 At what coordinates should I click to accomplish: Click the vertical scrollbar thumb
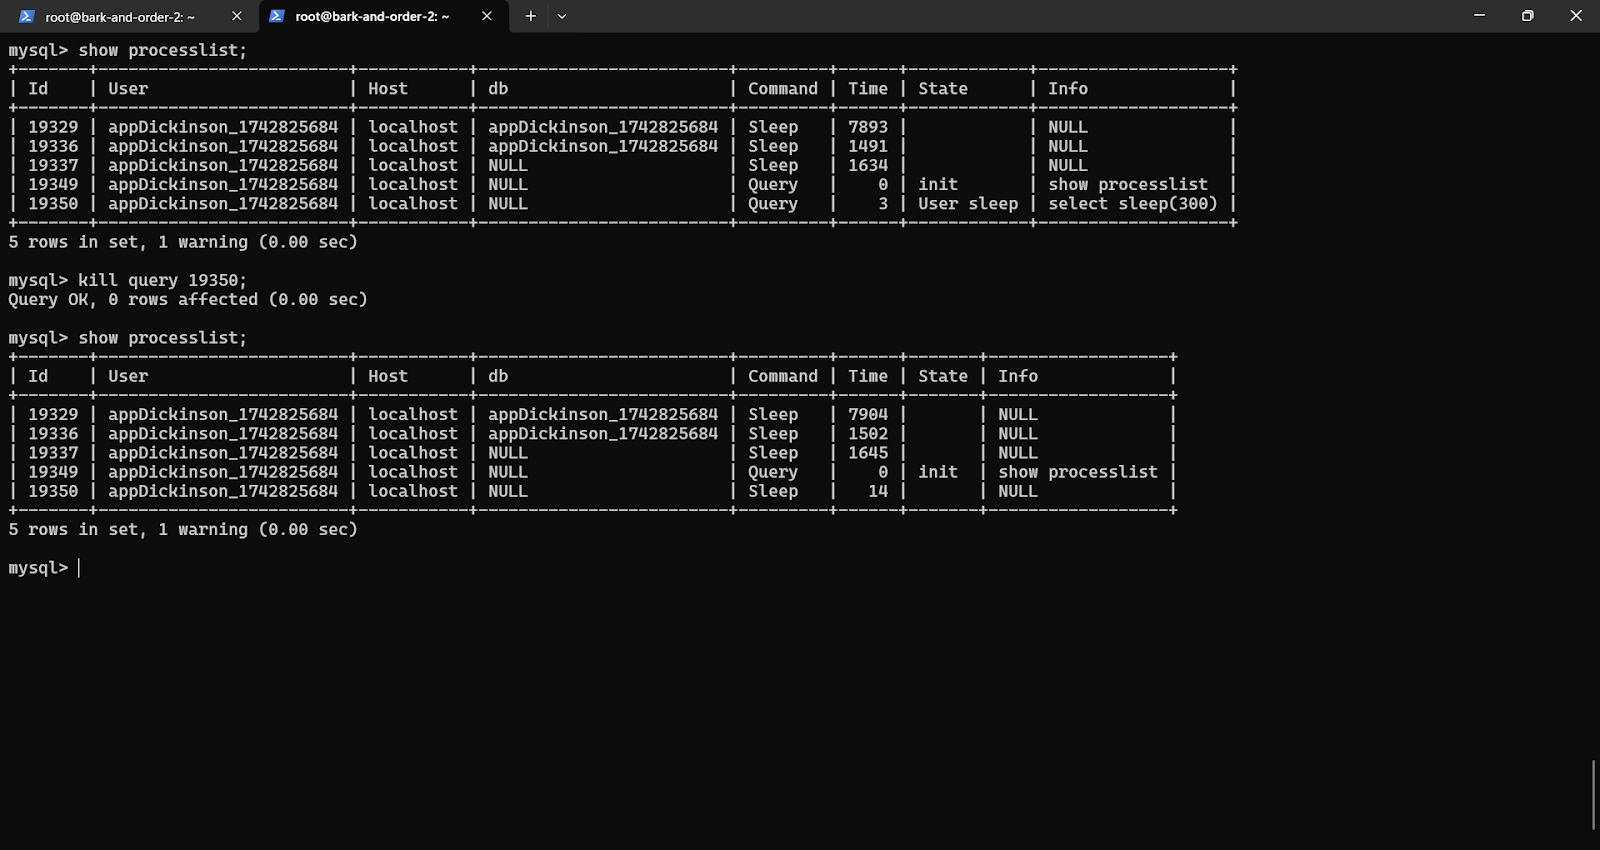[x=1594, y=795]
